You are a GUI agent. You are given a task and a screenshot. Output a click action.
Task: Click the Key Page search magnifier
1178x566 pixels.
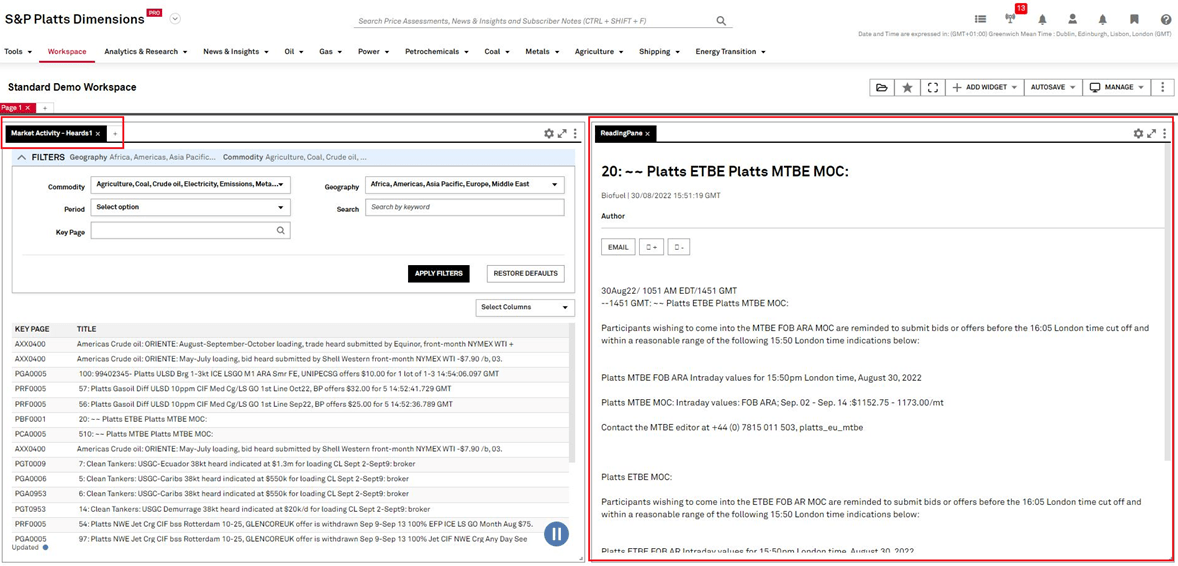[280, 232]
